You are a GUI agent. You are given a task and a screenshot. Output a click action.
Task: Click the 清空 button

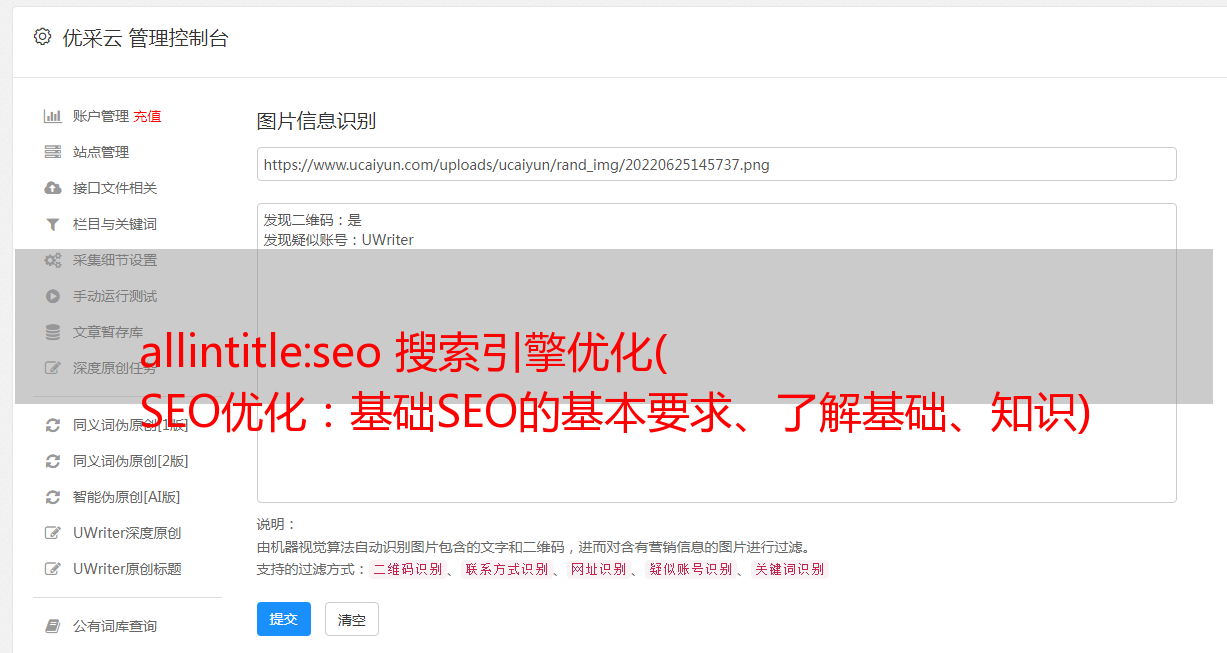click(x=352, y=620)
